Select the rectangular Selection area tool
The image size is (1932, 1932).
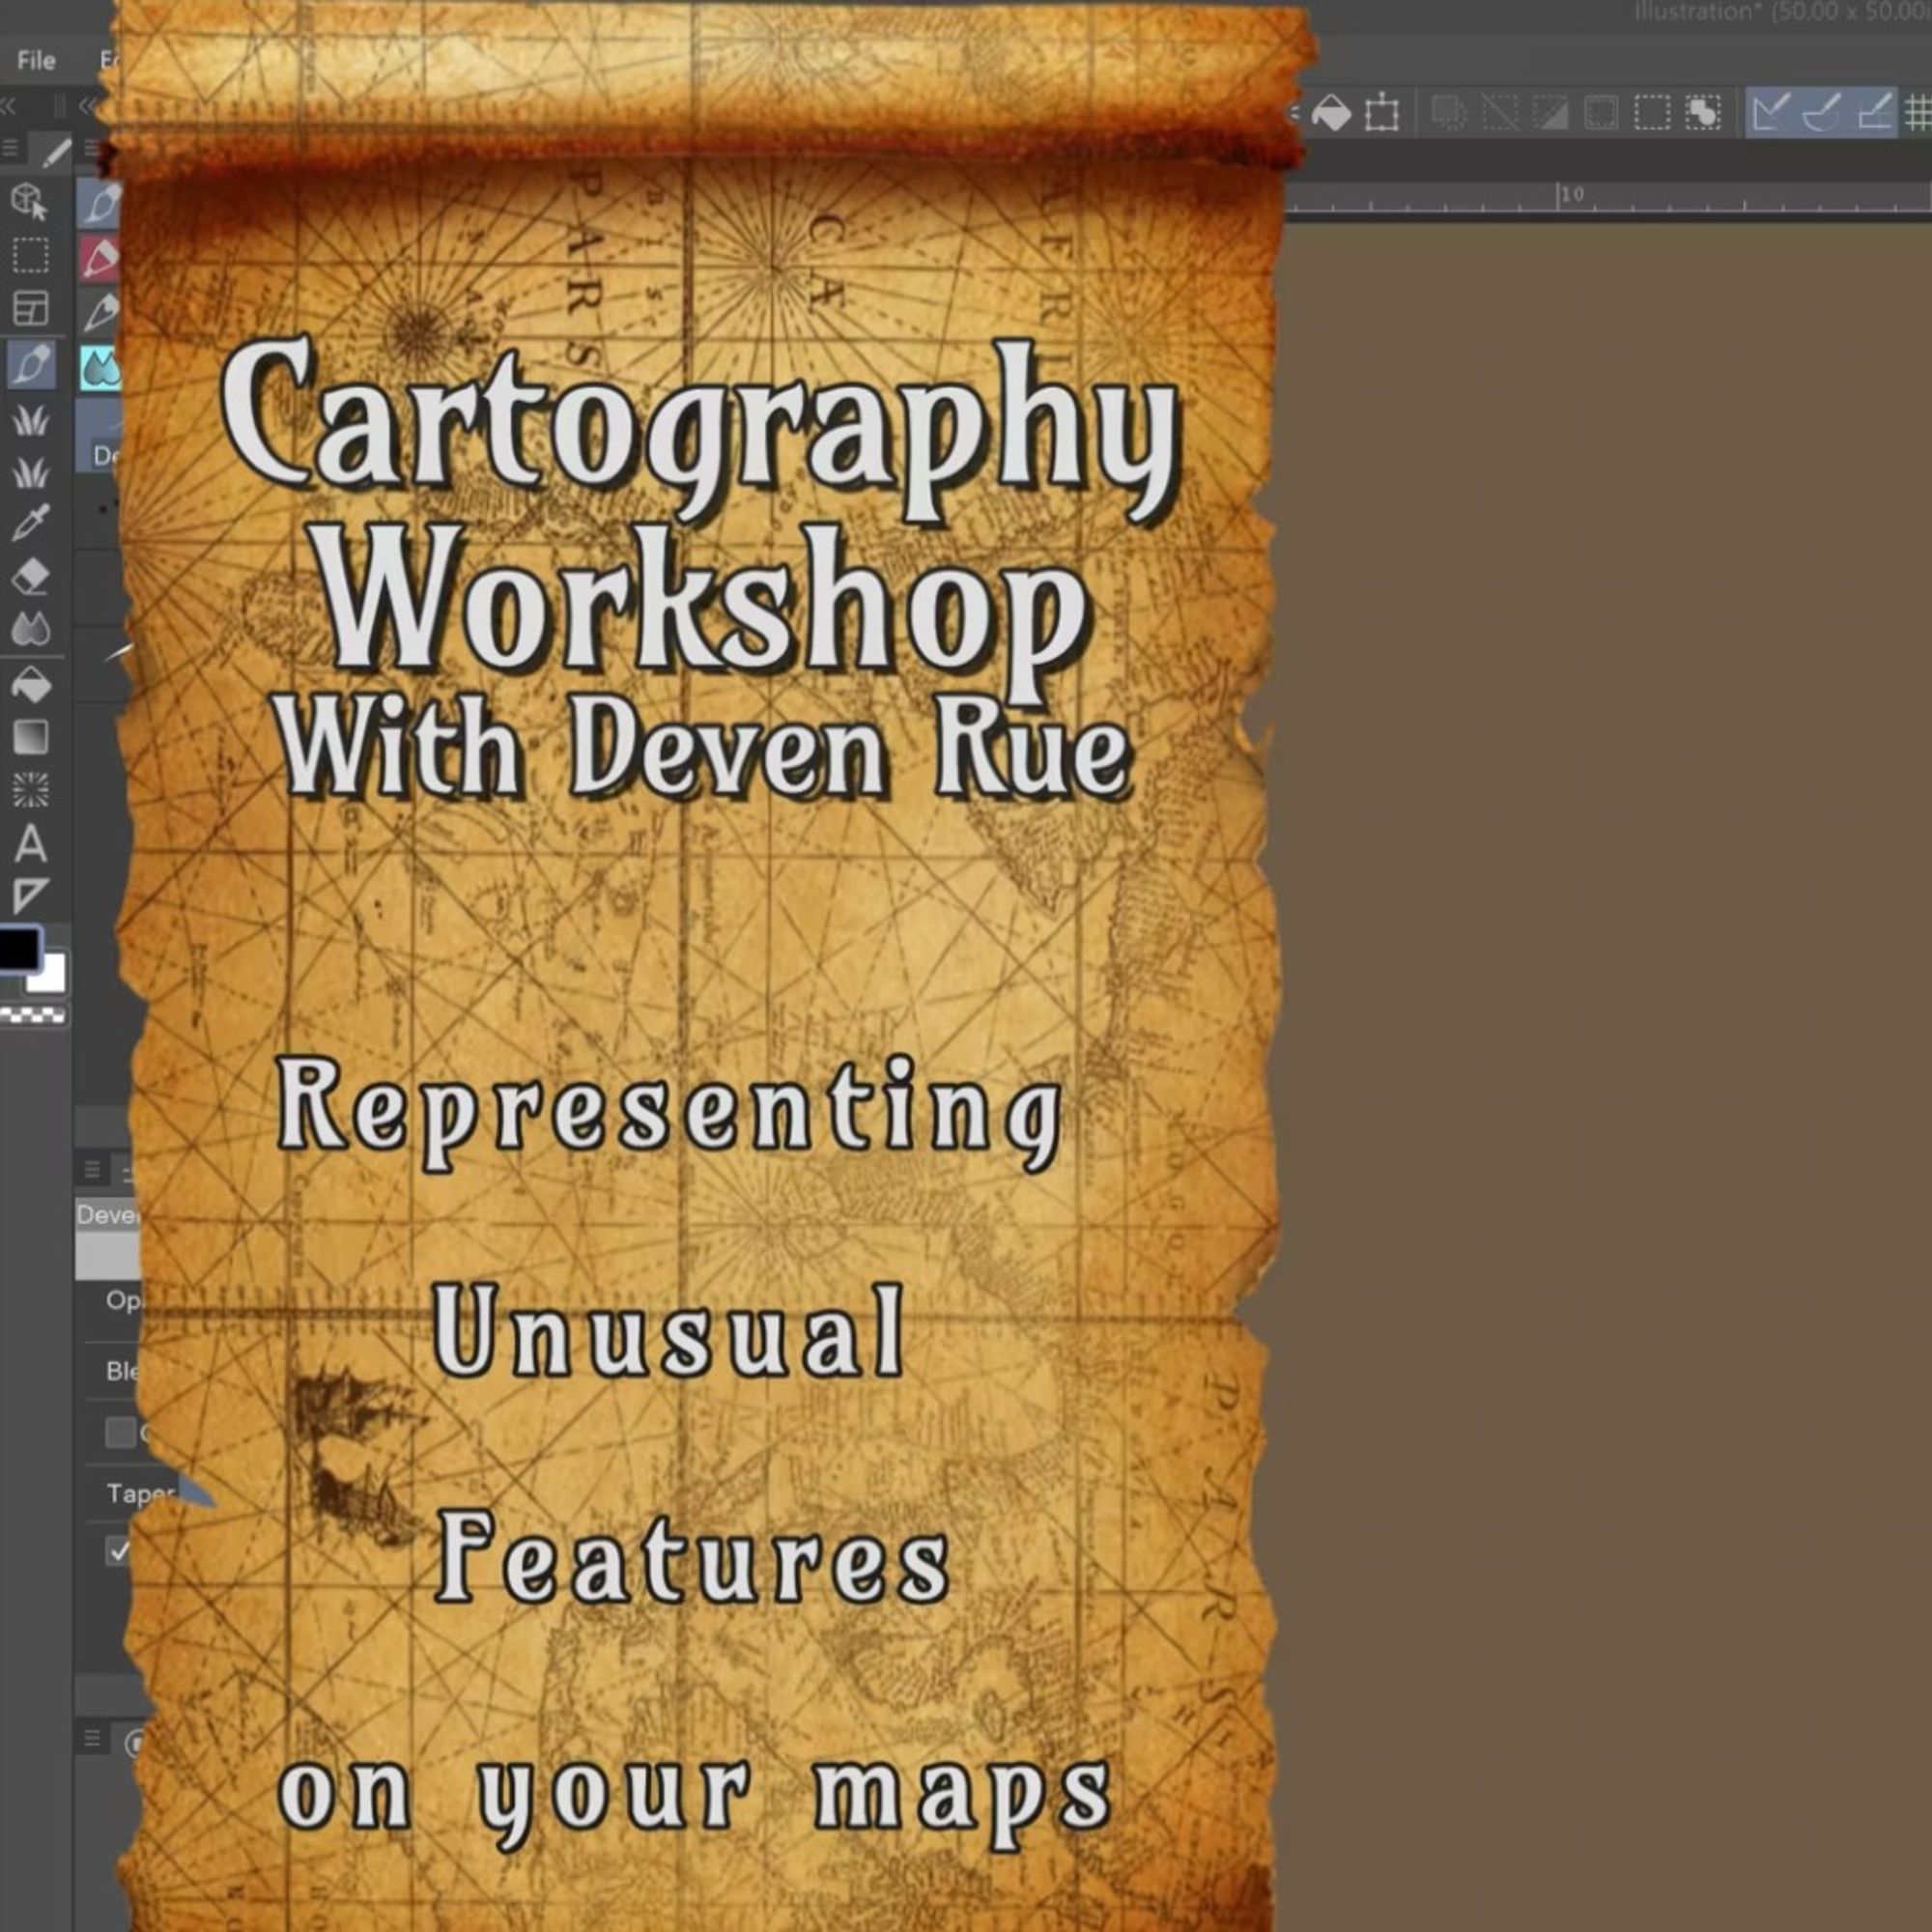(x=30, y=255)
